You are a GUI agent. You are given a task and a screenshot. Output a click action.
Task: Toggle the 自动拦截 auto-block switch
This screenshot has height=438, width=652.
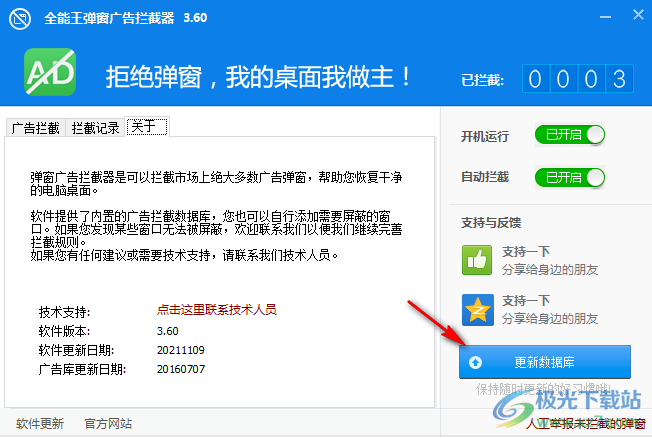(x=569, y=178)
